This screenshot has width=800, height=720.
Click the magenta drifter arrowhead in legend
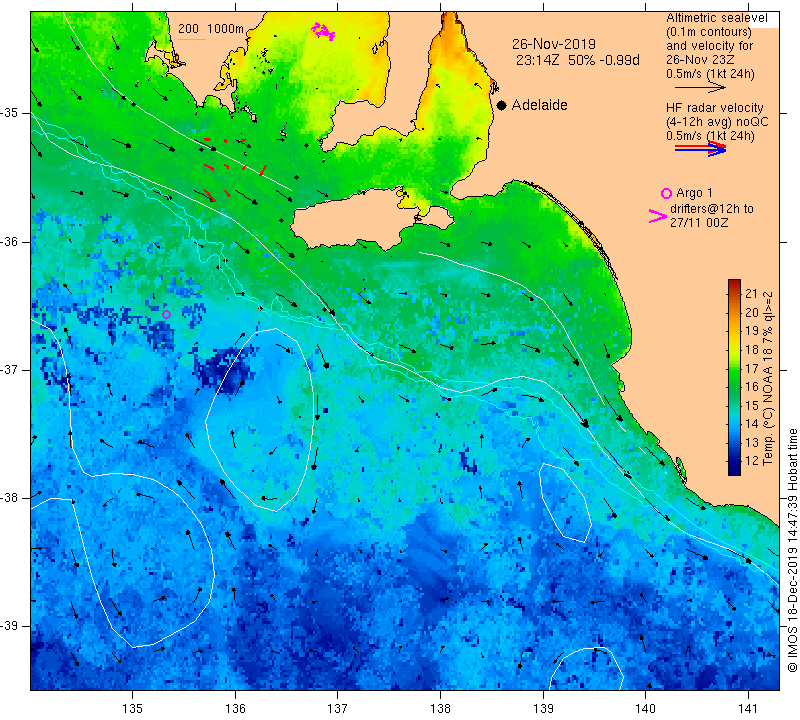(x=657, y=216)
